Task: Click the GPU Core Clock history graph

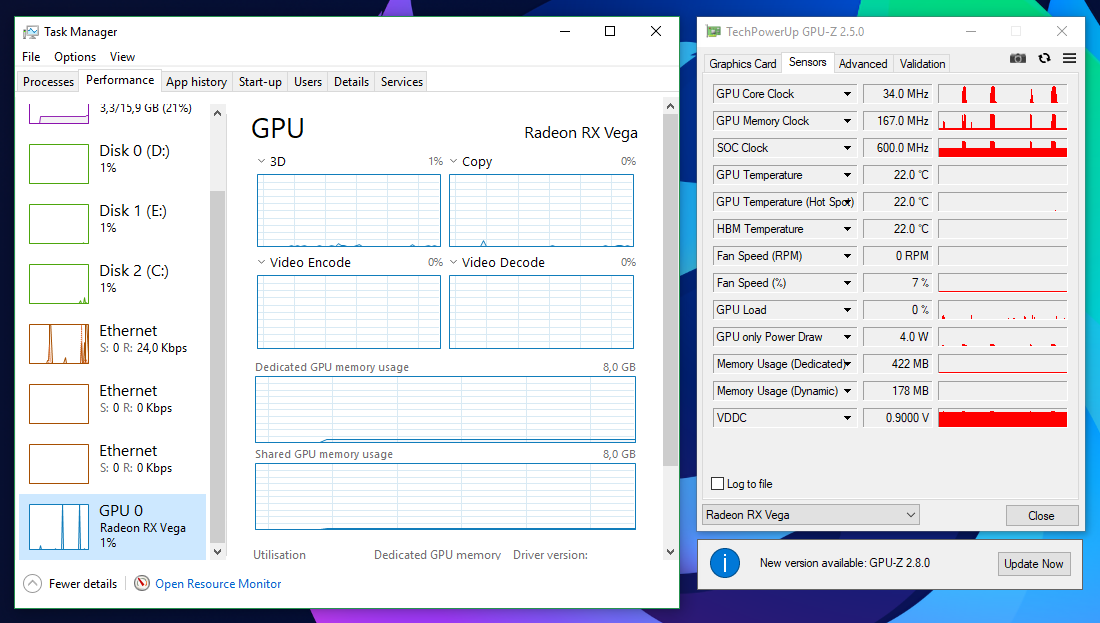Action: click(1002, 94)
